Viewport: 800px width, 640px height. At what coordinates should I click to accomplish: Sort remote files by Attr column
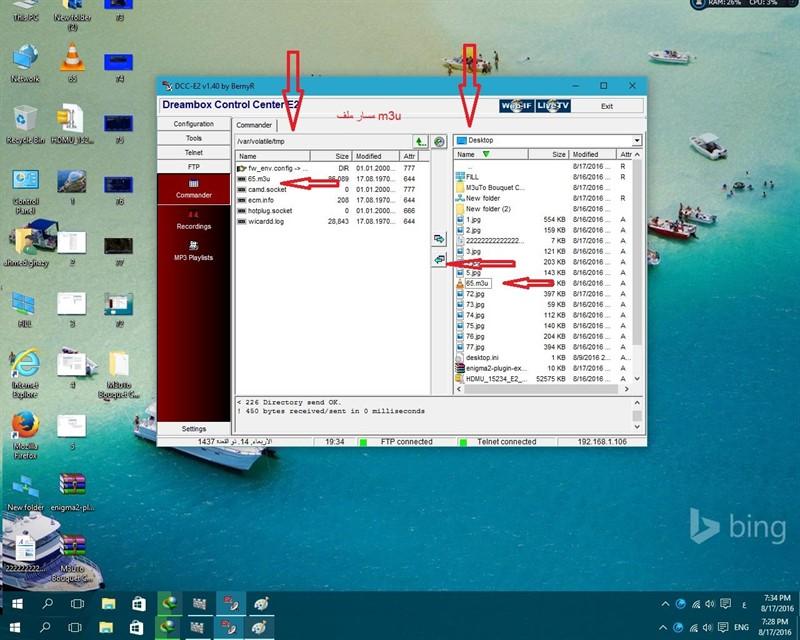[x=409, y=156]
